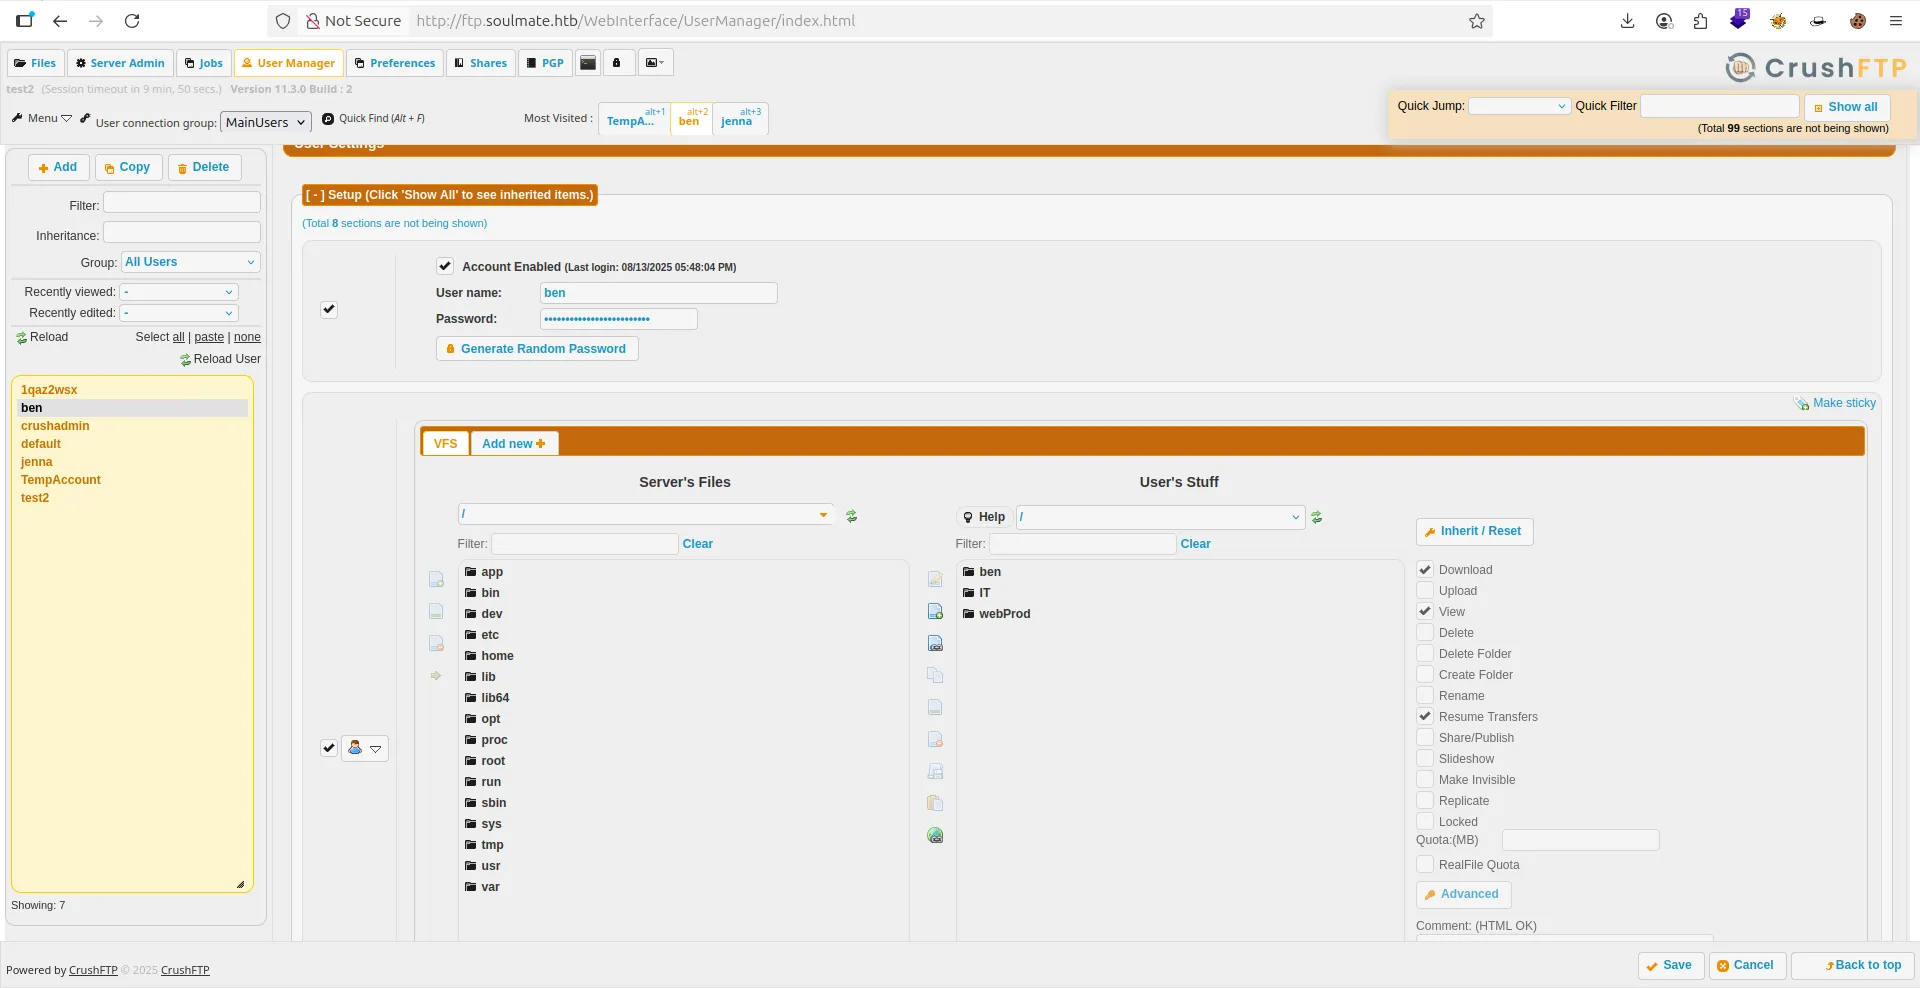Screen dimensions: 1920x988
Task: Tick the Delete Folder permission checkbox
Action: (x=1425, y=654)
